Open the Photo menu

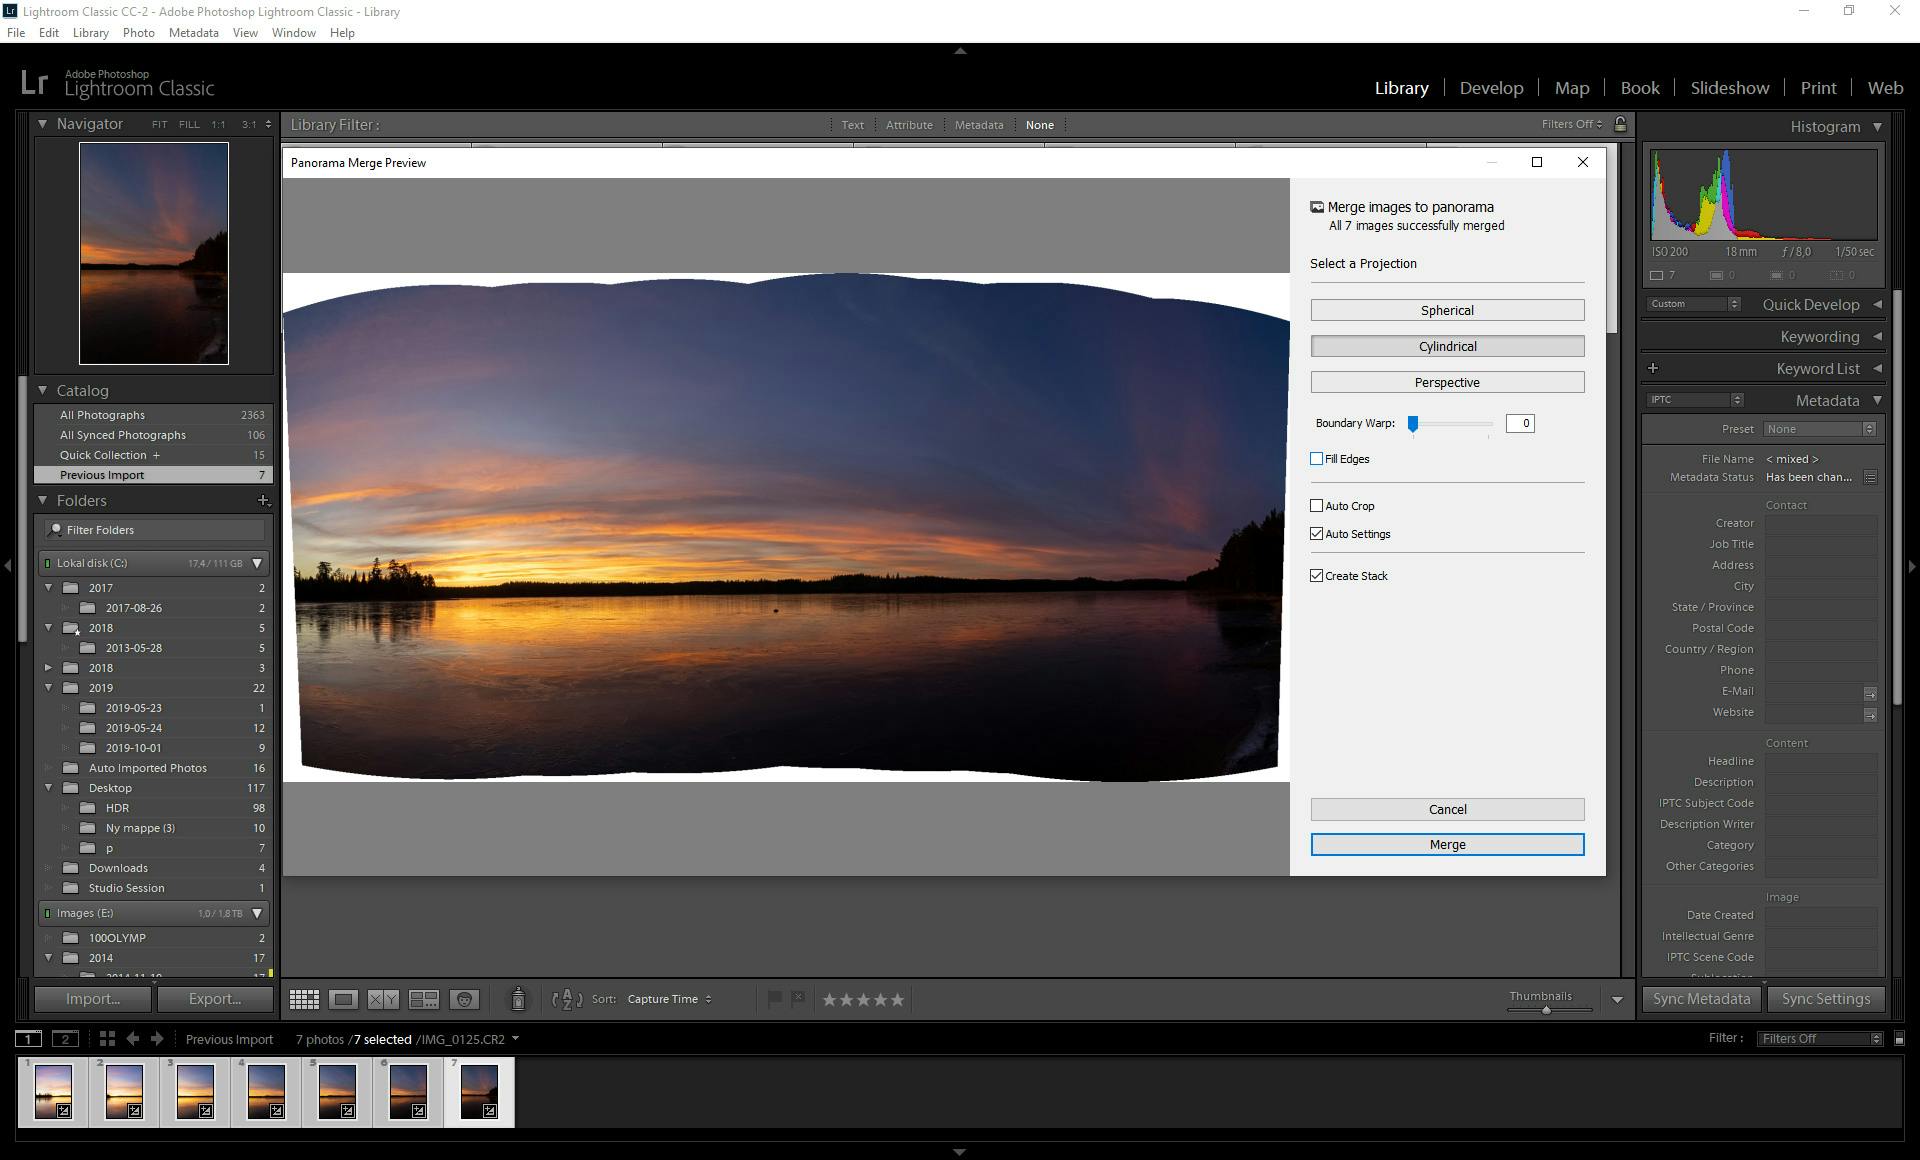click(x=138, y=32)
